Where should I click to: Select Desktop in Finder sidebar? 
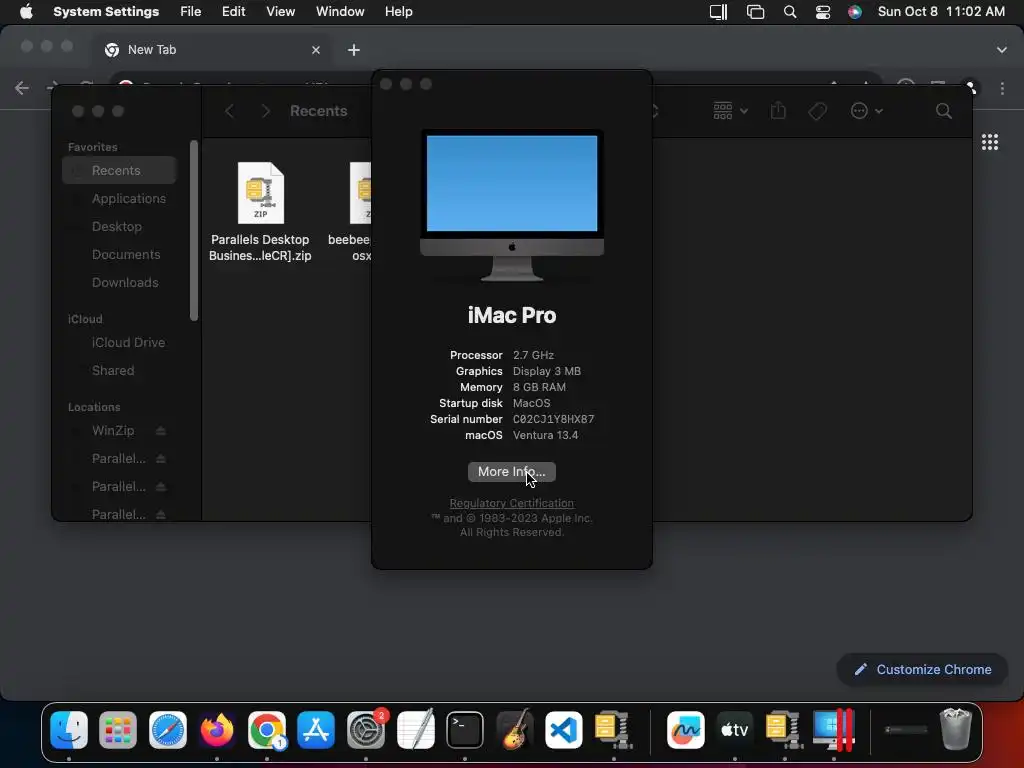(120, 227)
